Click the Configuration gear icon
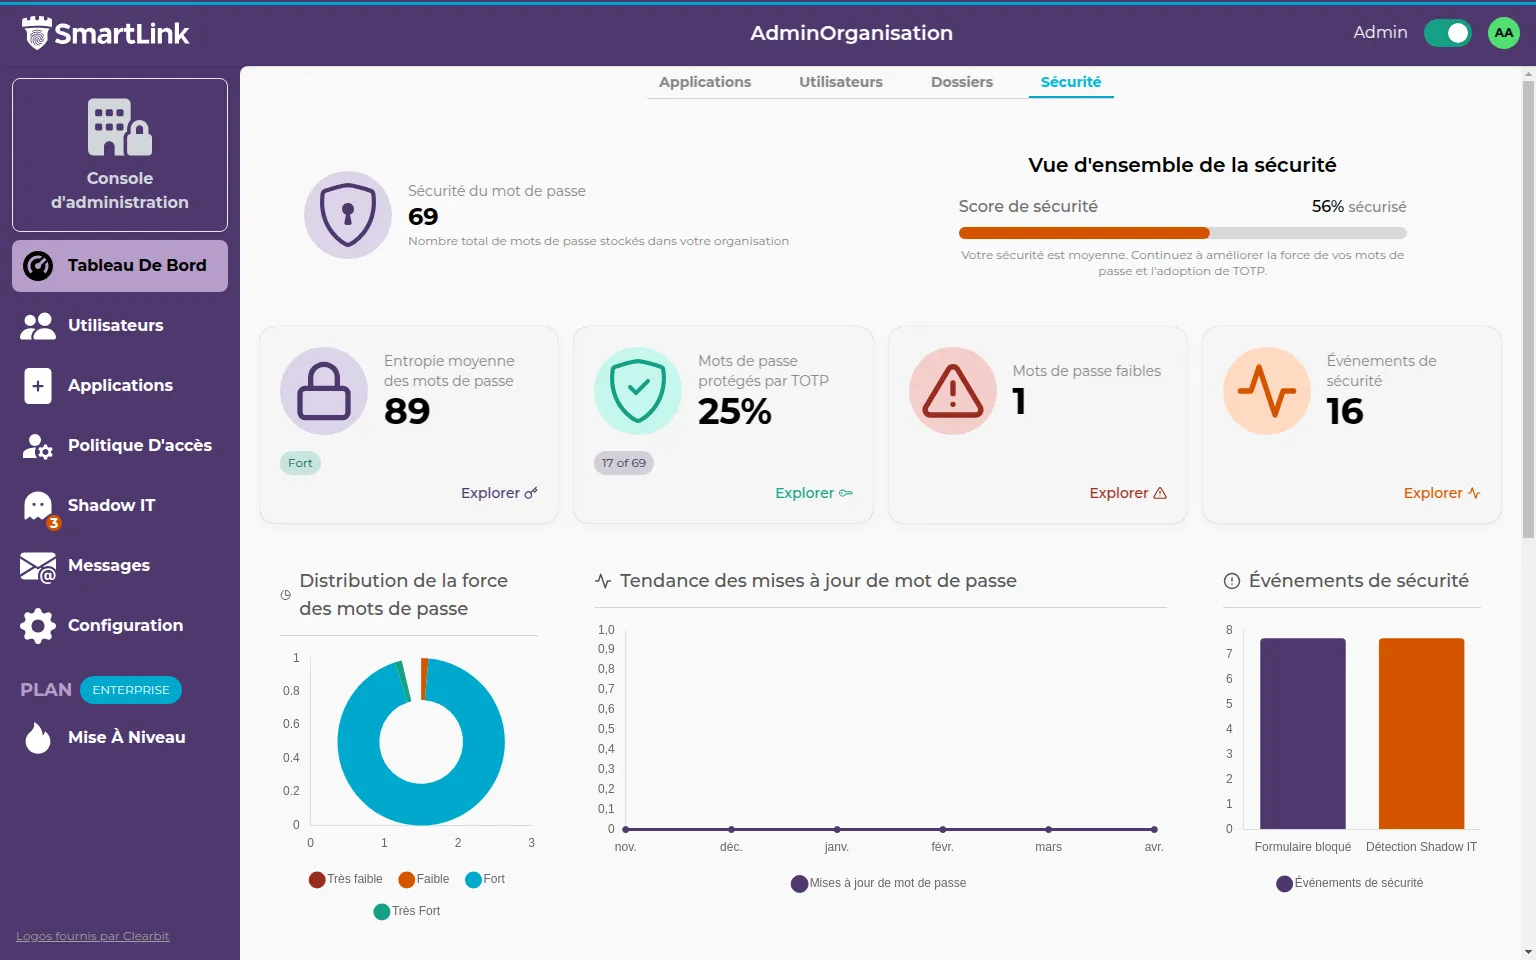The width and height of the screenshot is (1536, 960). click(38, 626)
